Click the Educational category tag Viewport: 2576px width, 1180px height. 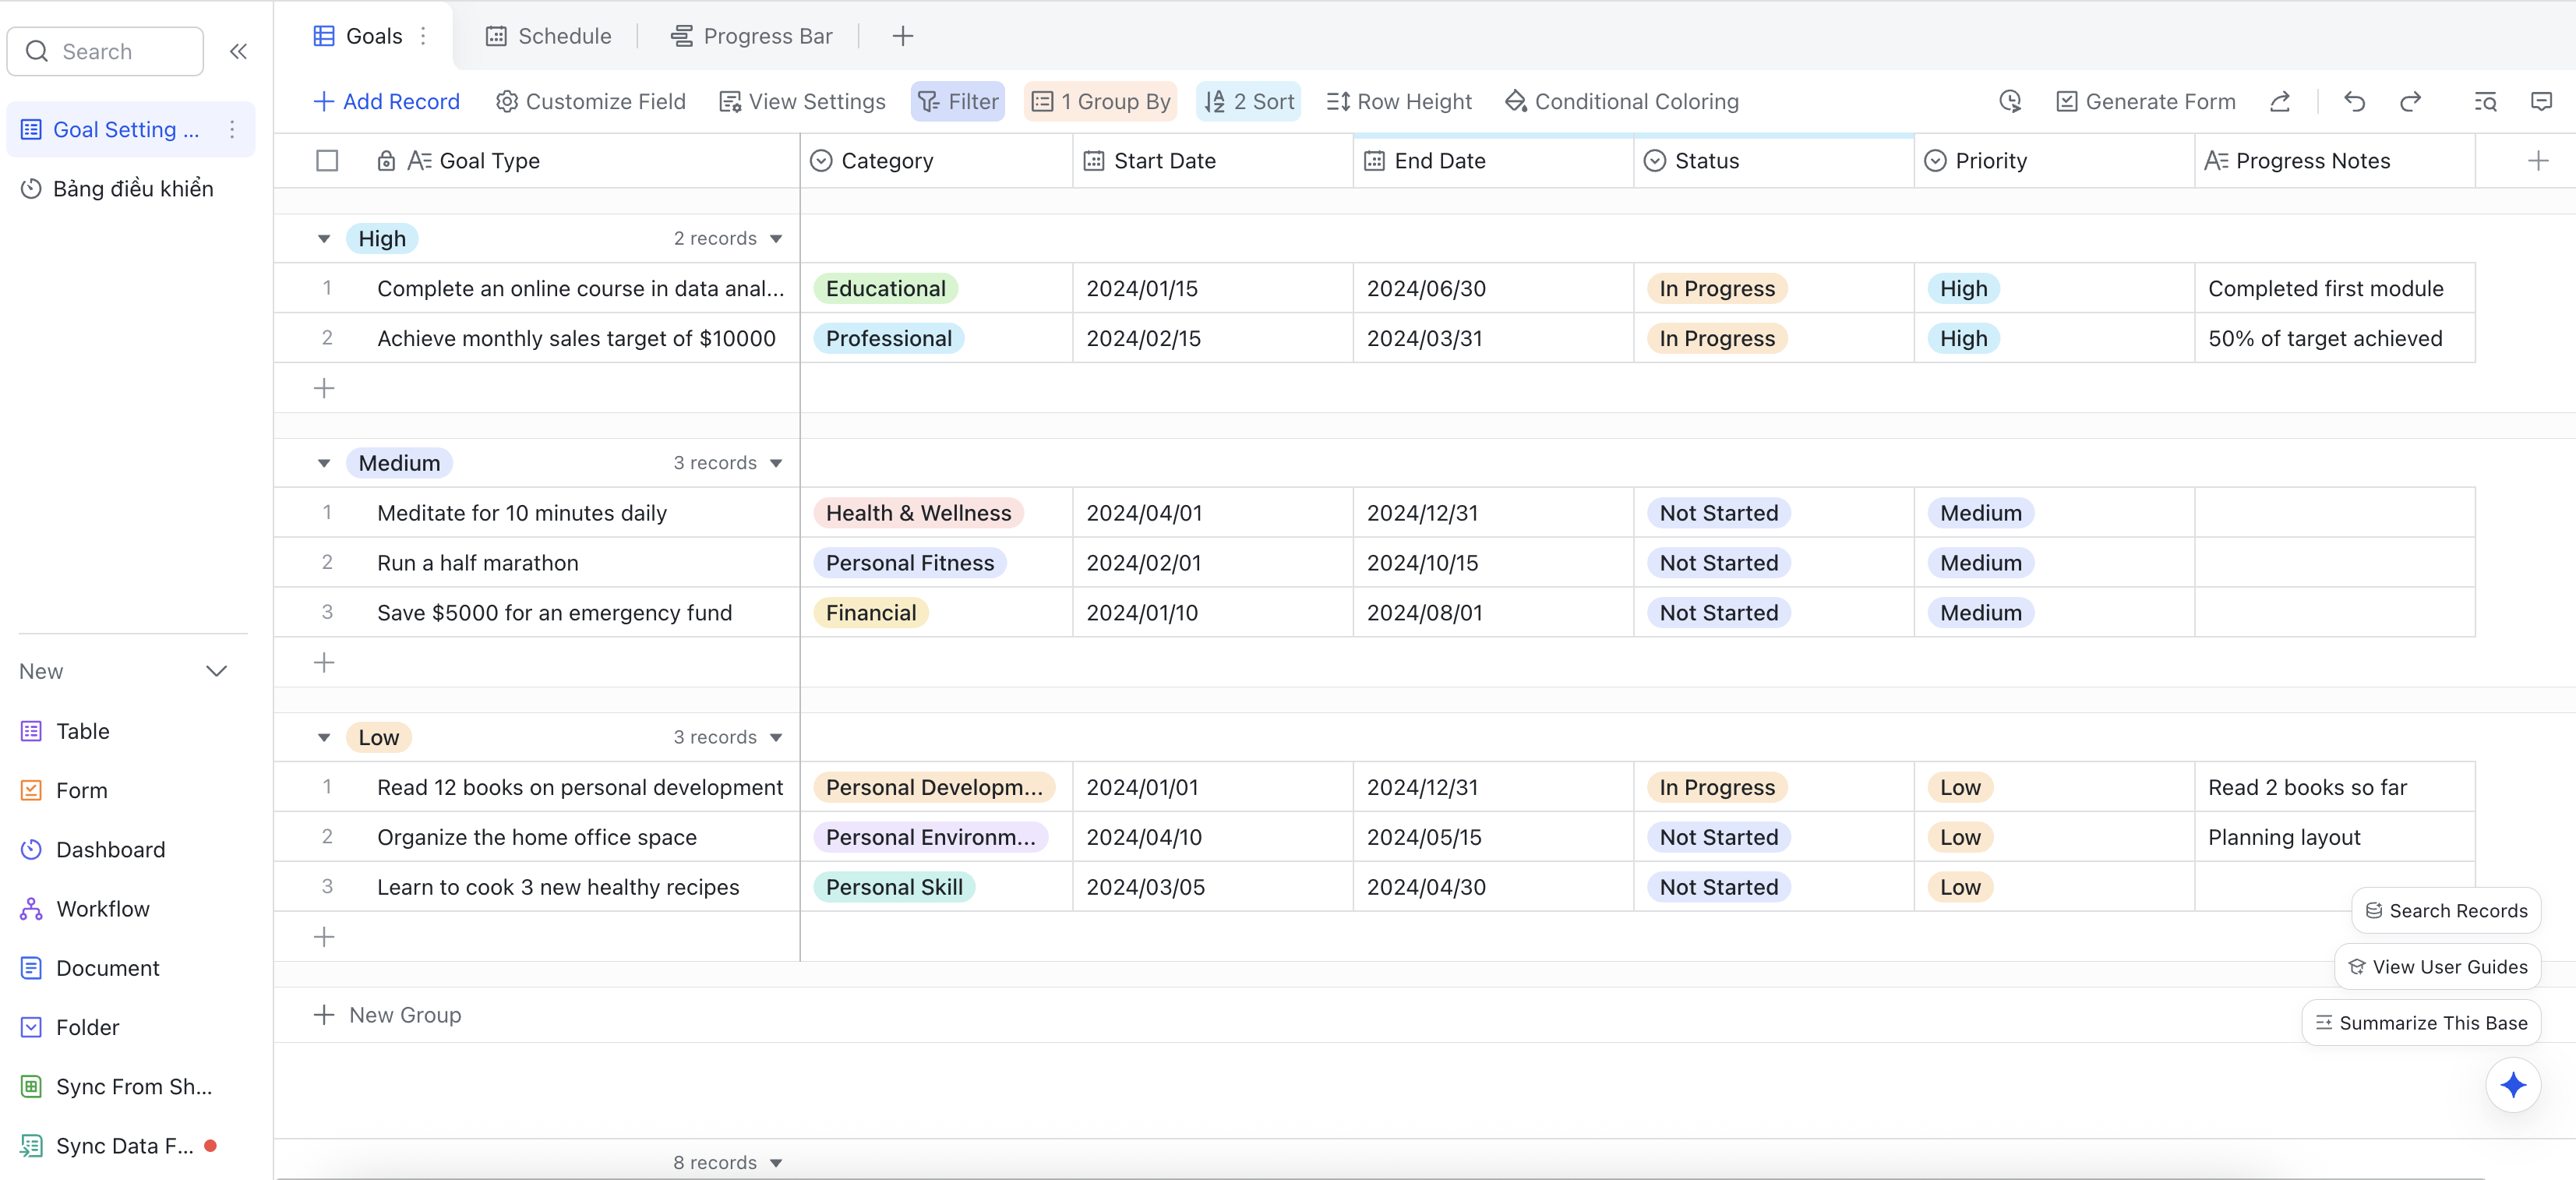click(885, 288)
